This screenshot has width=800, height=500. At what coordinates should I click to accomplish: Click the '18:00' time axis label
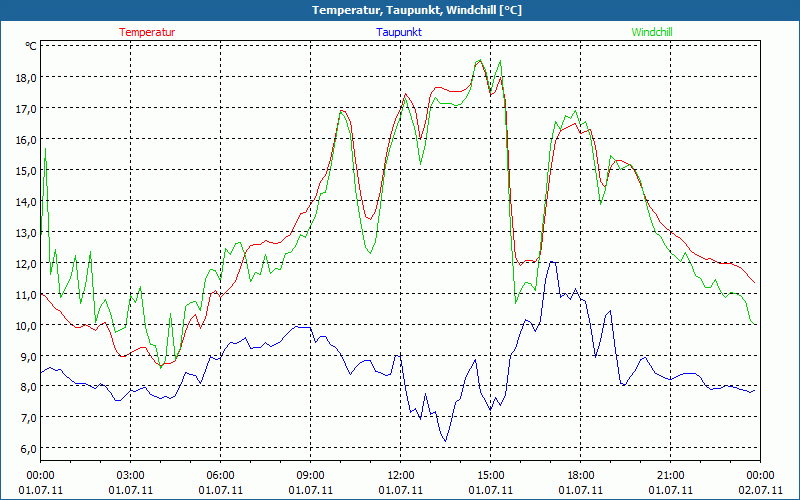581,476
